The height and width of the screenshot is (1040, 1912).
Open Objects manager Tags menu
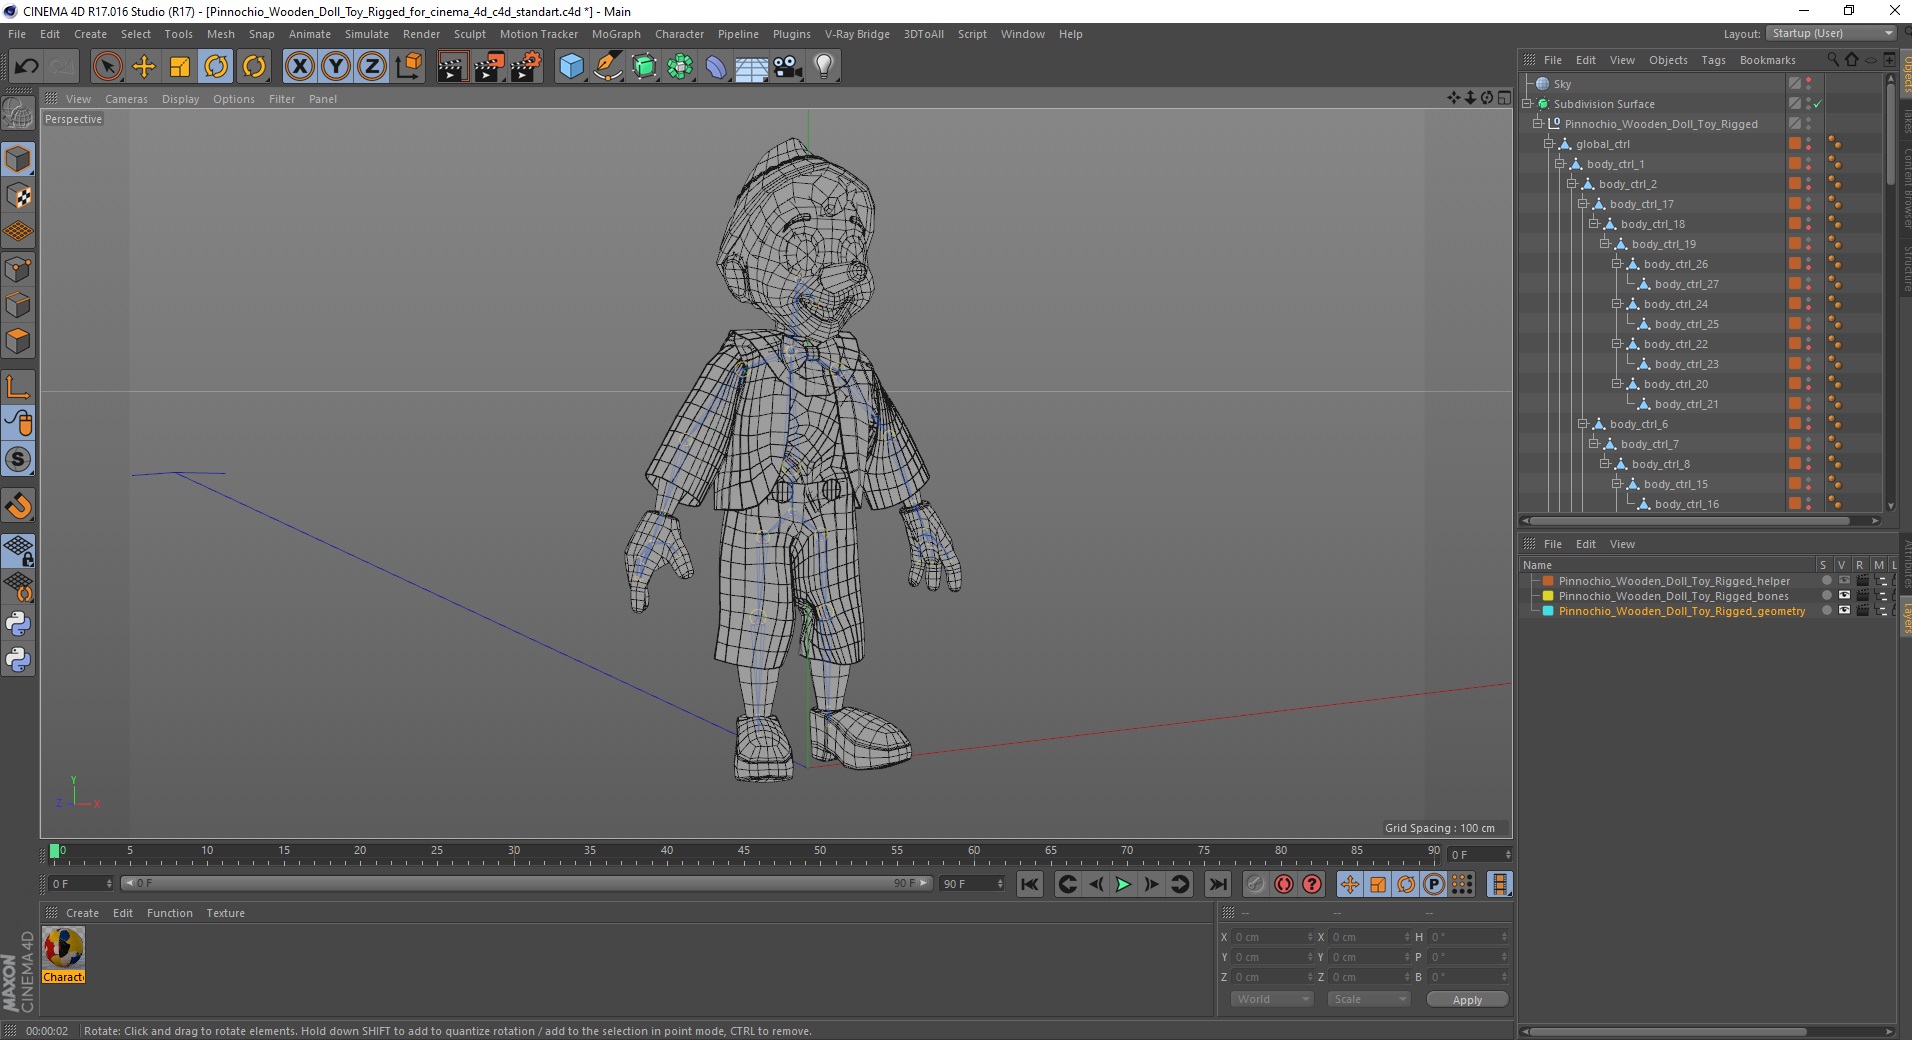point(1713,60)
